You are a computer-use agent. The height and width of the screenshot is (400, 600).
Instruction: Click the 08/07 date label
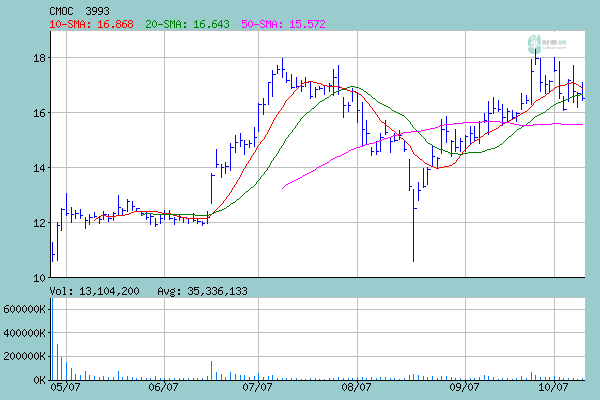click(x=357, y=386)
